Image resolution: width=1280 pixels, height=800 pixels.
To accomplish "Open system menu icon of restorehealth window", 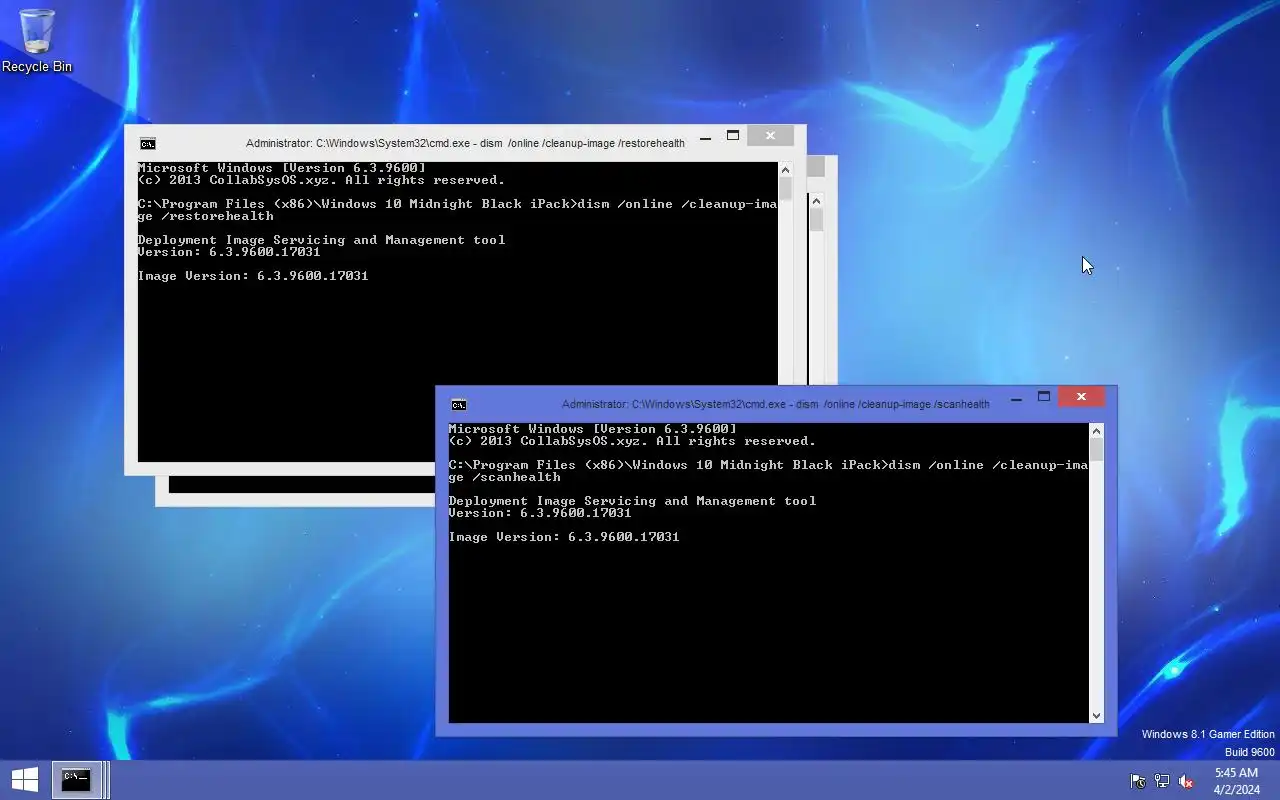I will pyautogui.click(x=148, y=143).
